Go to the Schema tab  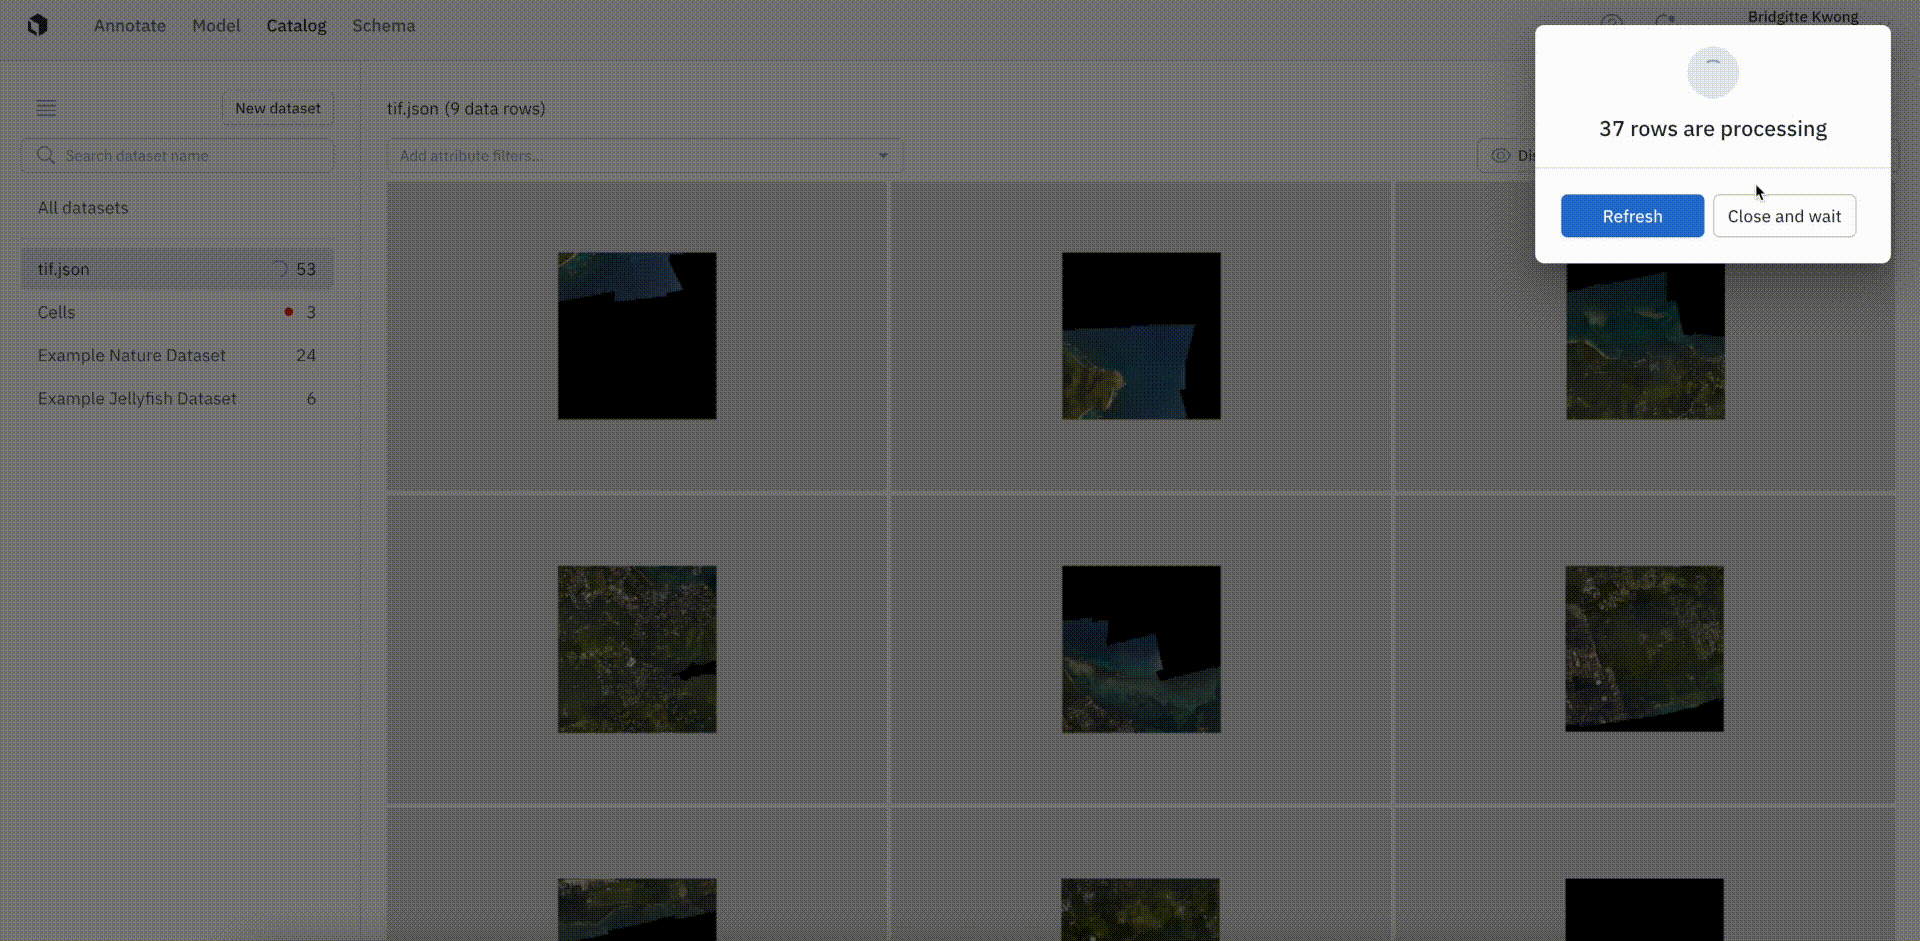tap(383, 25)
